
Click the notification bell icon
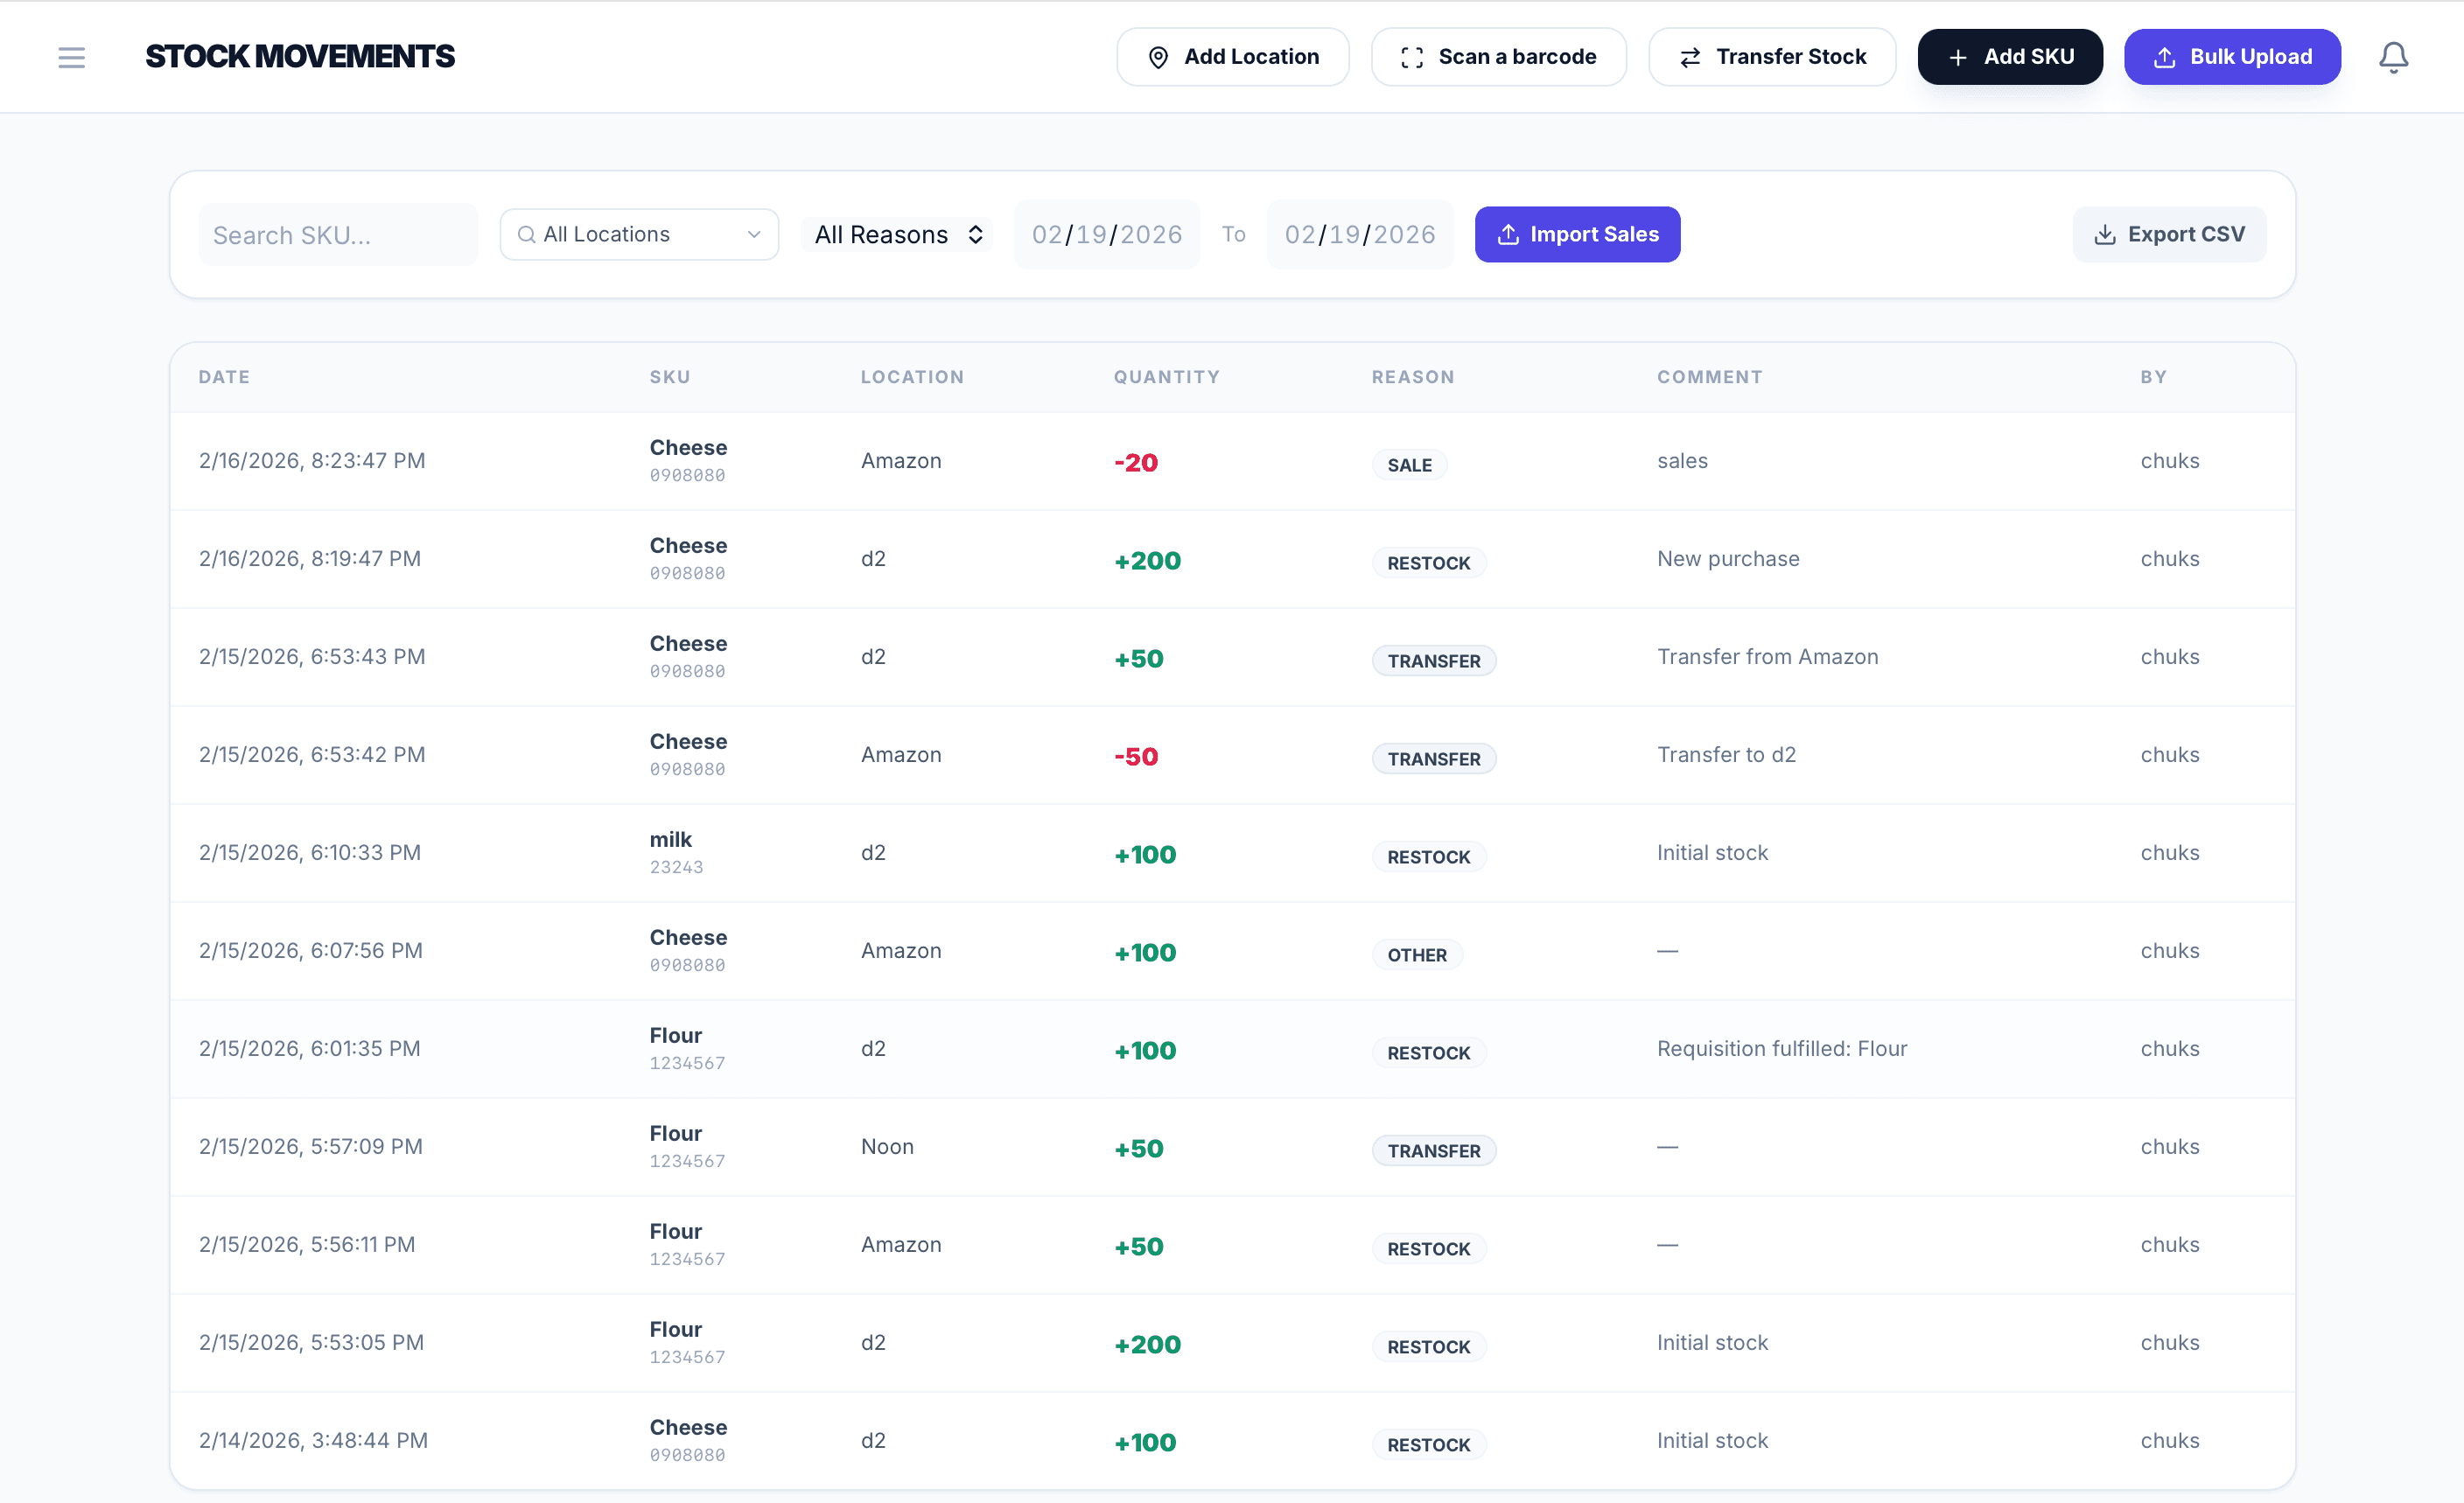2392,57
